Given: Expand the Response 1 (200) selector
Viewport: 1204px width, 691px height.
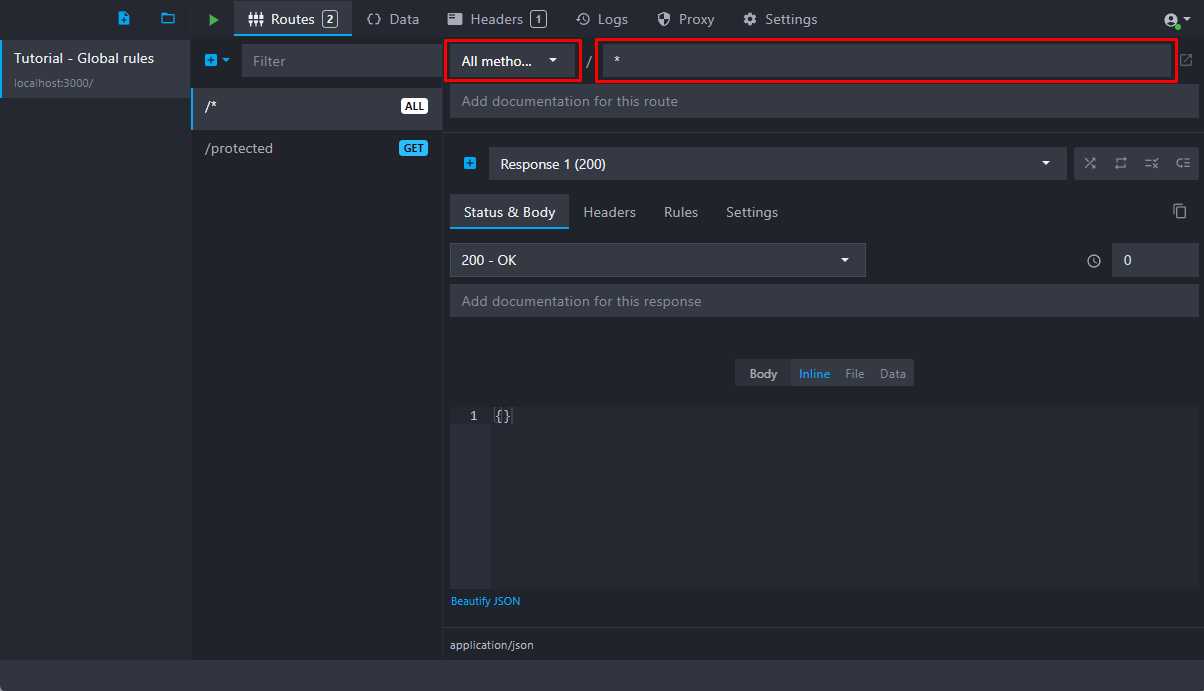Looking at the screenshot, I should [777, 164].
